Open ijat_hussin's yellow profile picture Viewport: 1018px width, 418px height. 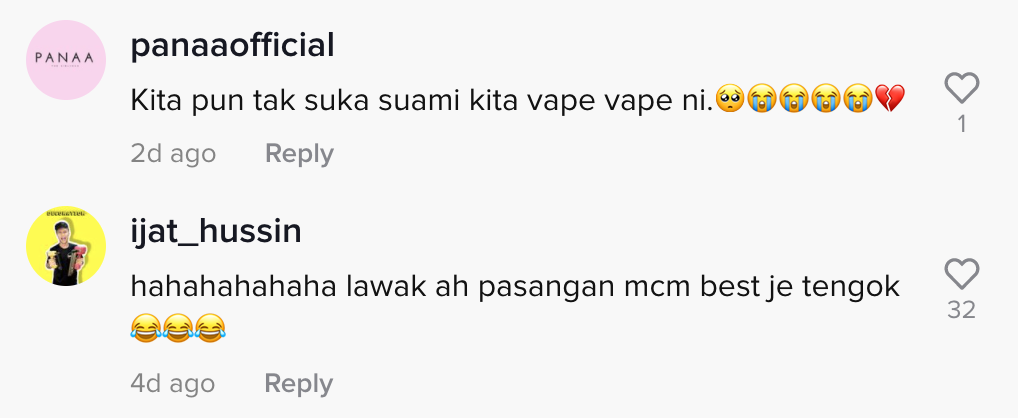pyautogui.click(x=66, y=247)
